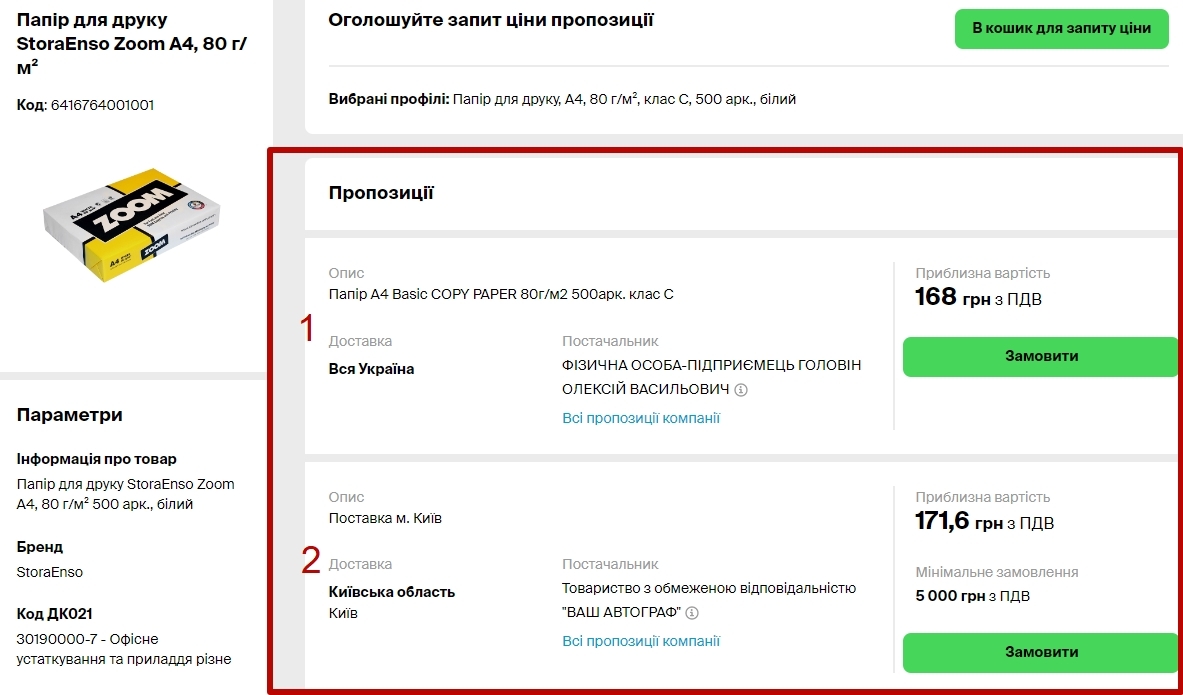Click info icon beside "ВАШ АВТОГРАФ" supplier

(691, 613)
